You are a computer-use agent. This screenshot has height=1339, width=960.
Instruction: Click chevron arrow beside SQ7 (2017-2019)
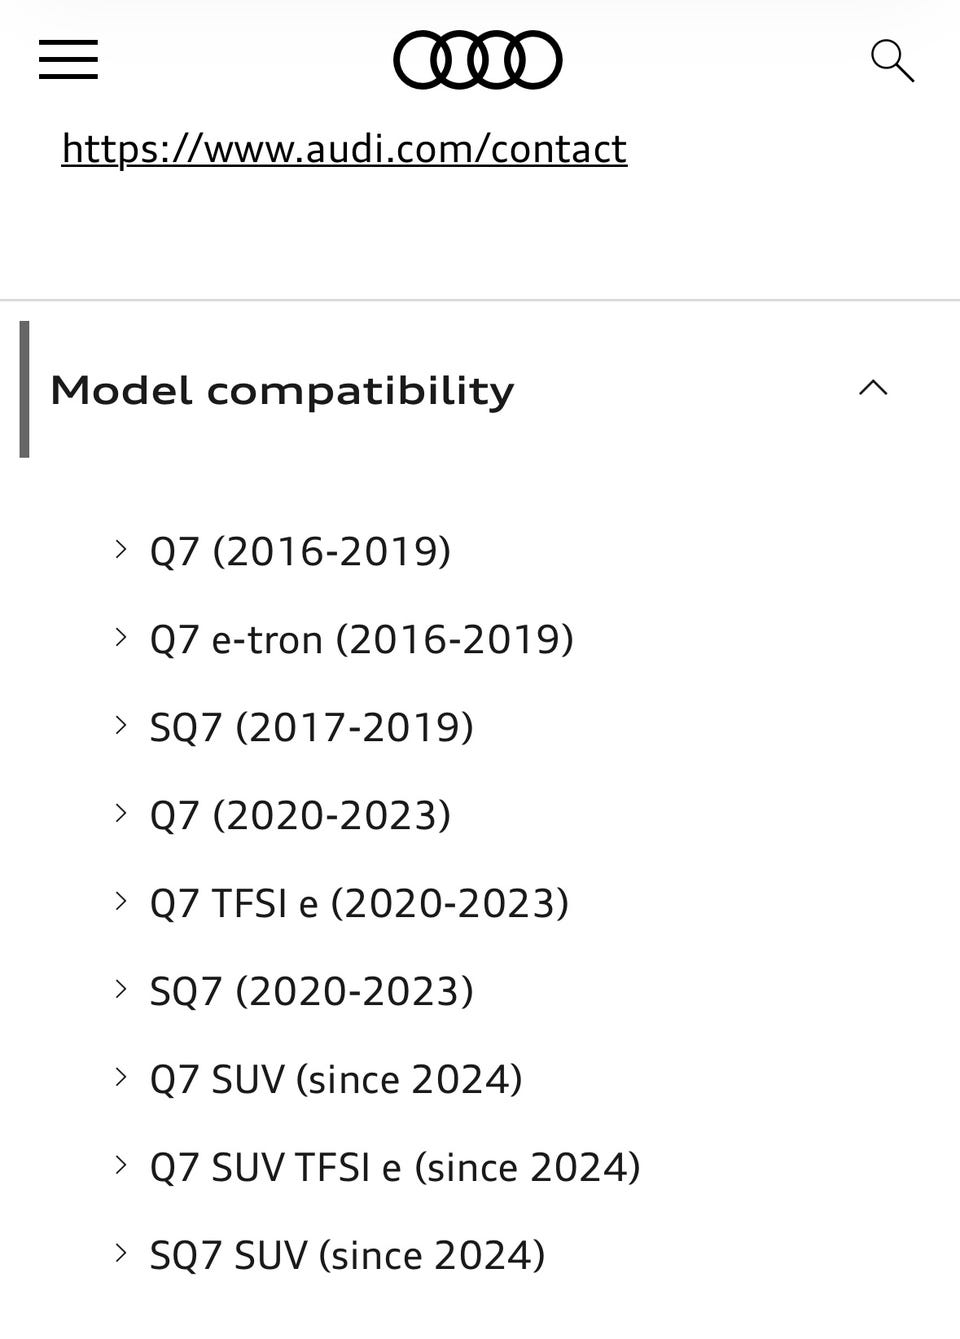[x=121, y=725]
